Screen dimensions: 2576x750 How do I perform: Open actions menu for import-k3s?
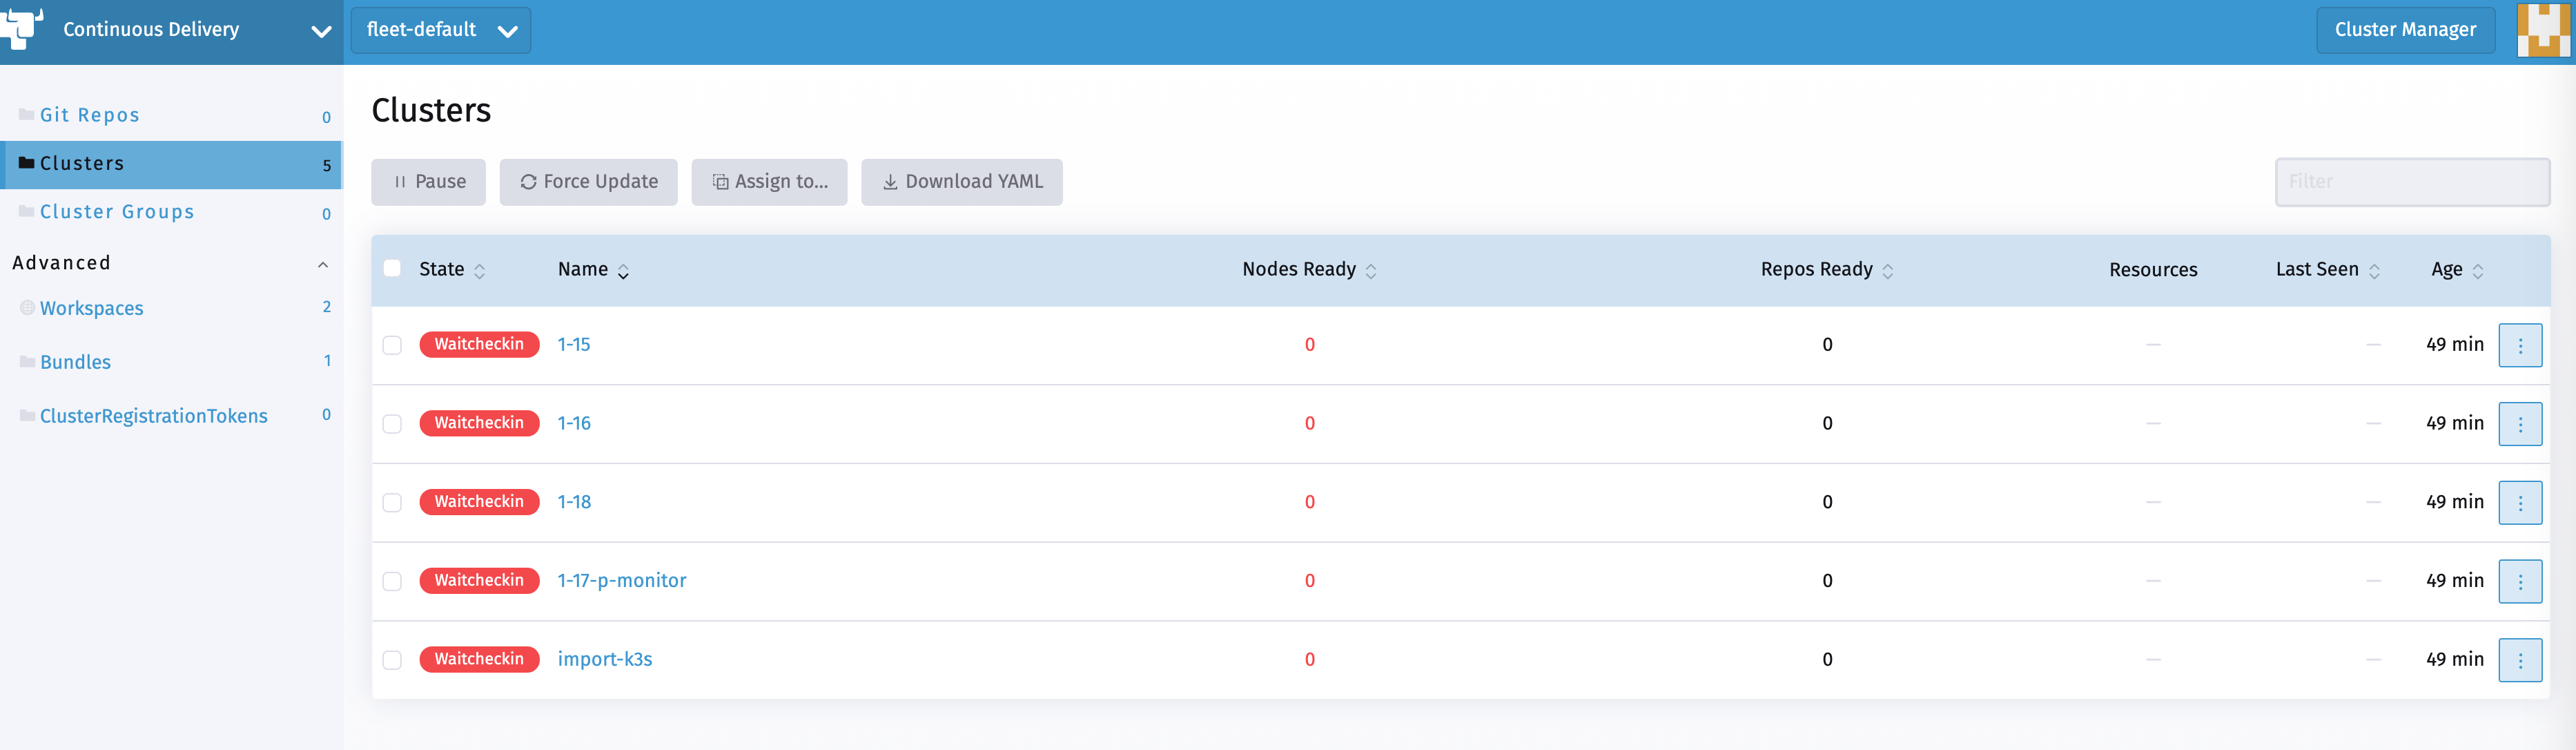(2519, 660)
